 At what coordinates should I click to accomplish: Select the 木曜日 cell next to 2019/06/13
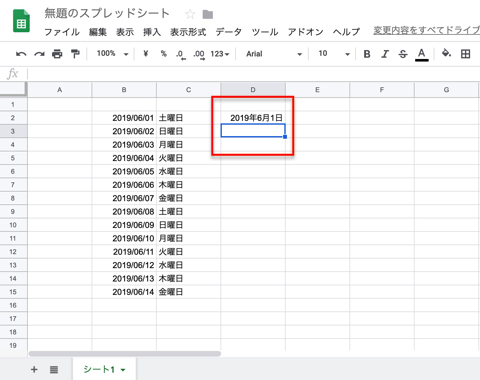pyautogui.click(x=188, y=278)
